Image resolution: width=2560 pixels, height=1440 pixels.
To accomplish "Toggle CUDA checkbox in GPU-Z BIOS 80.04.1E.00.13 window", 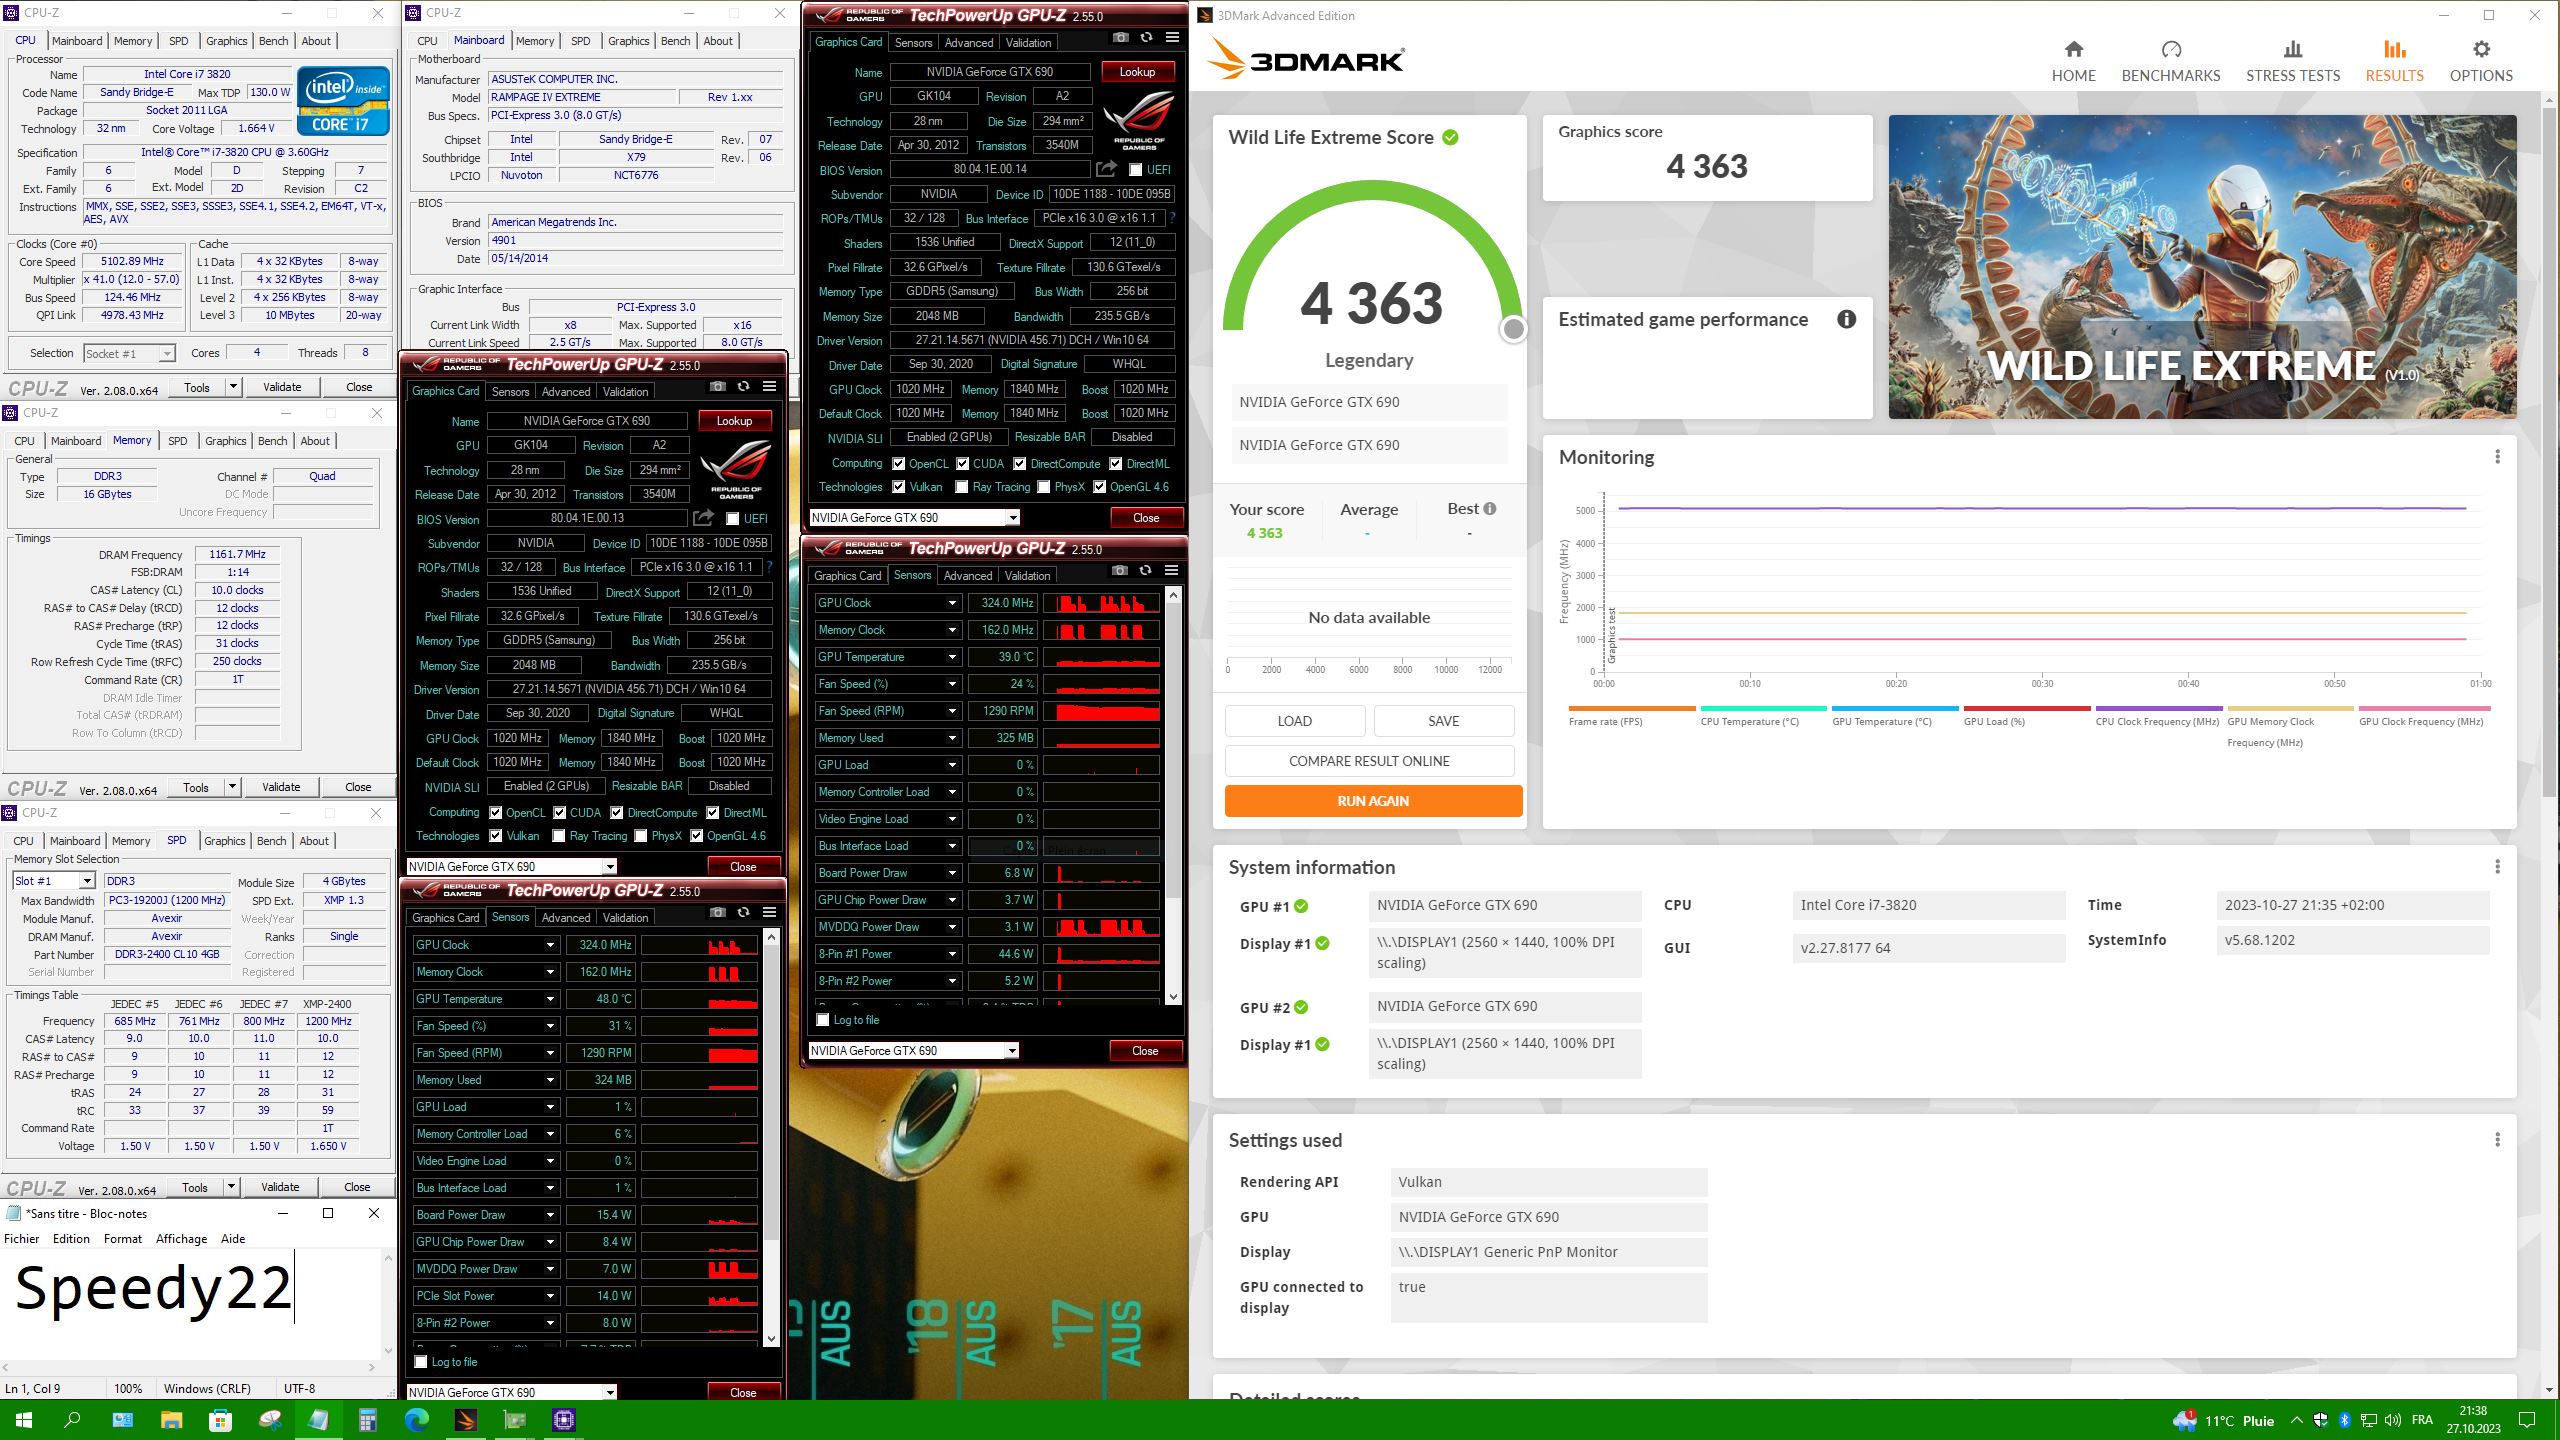I will 559,813.
